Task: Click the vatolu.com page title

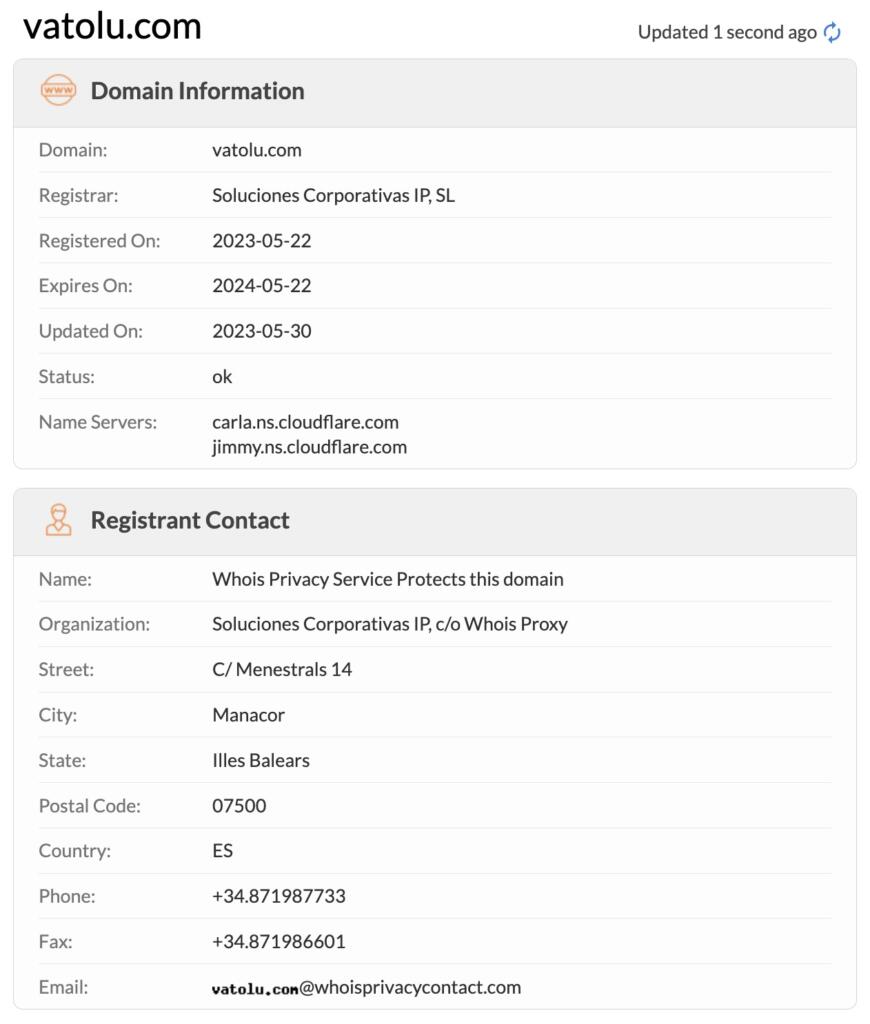Action: click(112, 26)
